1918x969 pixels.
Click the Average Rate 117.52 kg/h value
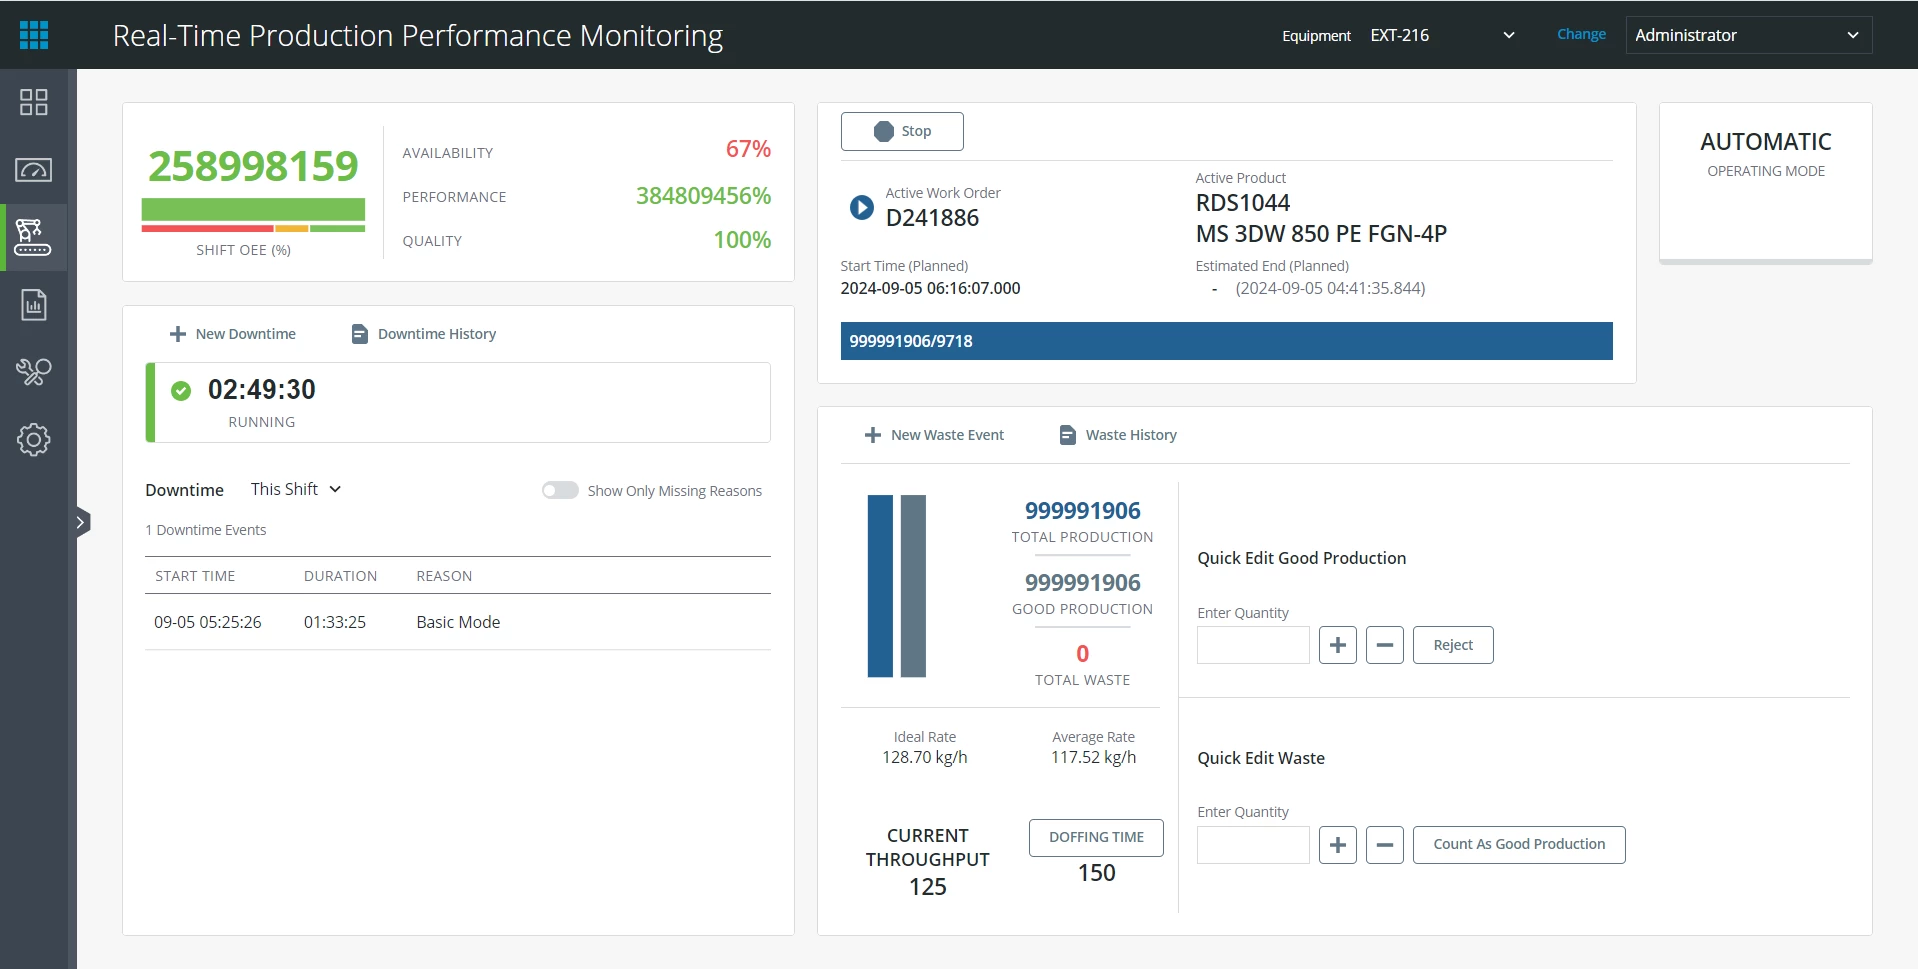(x=1093, y=757)
